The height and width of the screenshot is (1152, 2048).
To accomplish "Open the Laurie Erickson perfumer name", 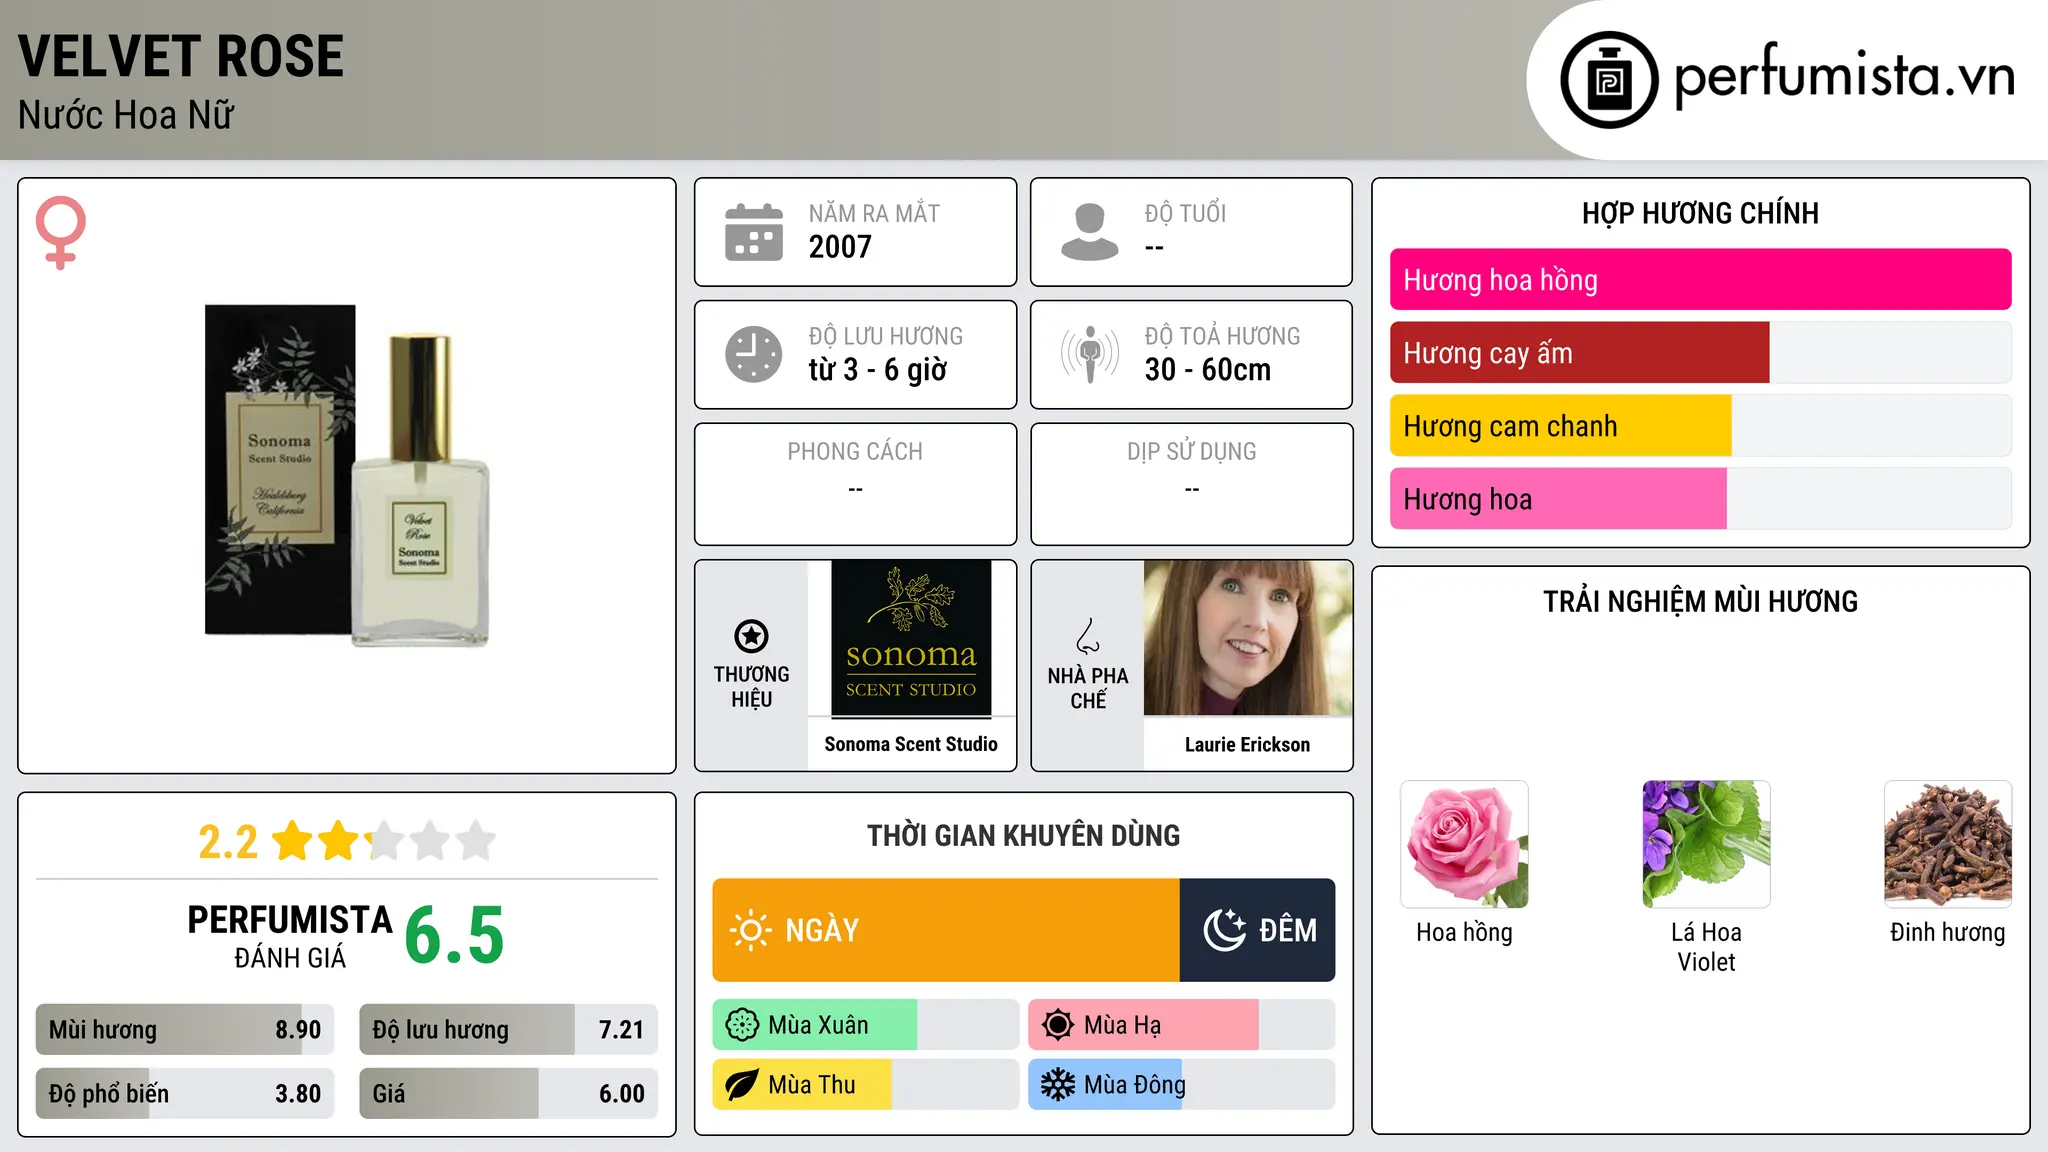I will tap(1248, 744).
